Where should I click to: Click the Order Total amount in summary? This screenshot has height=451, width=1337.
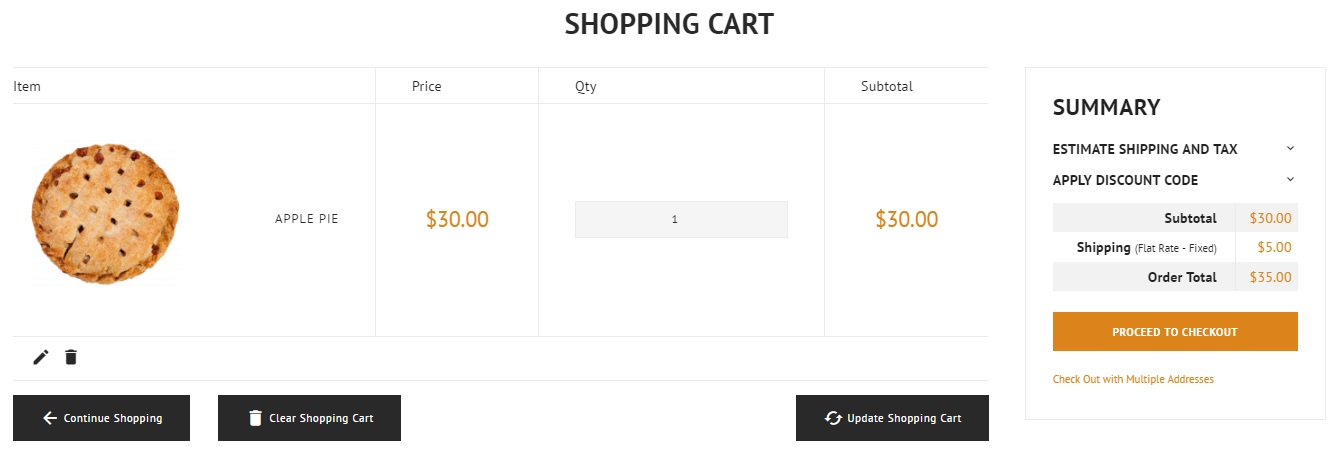[x=1270, y=277]
